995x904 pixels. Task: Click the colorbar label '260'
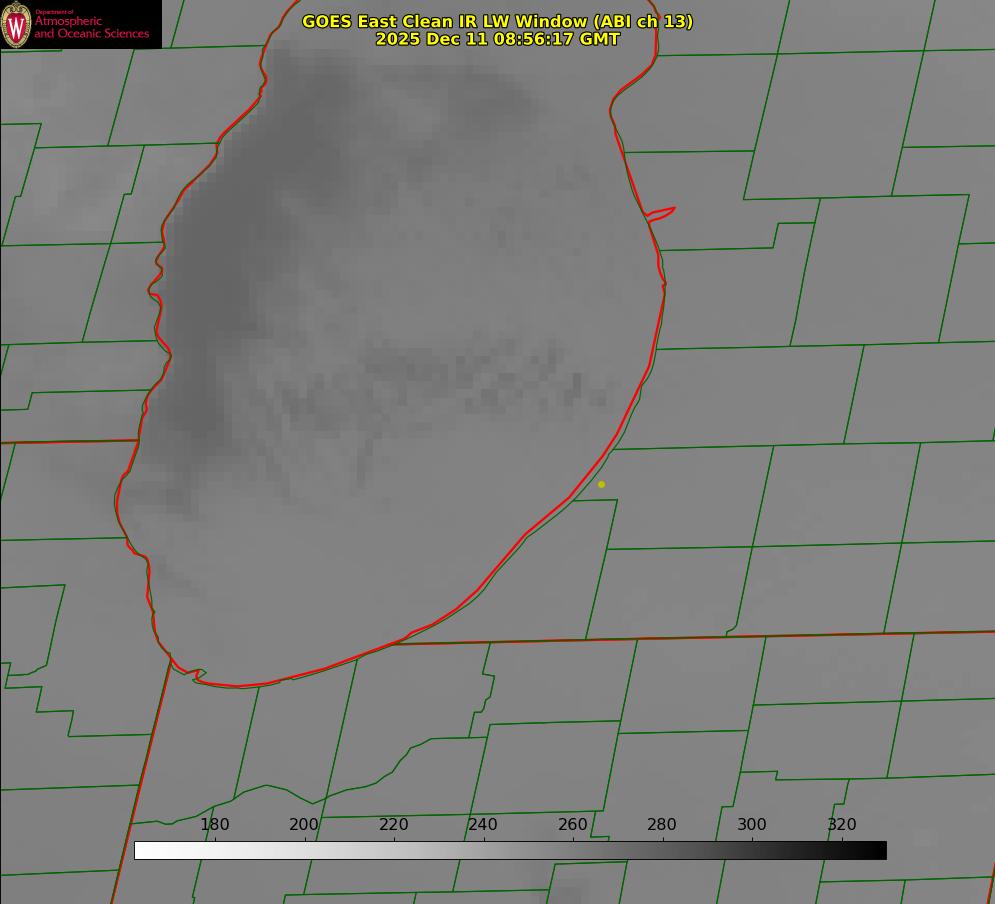tap(573, 824)
